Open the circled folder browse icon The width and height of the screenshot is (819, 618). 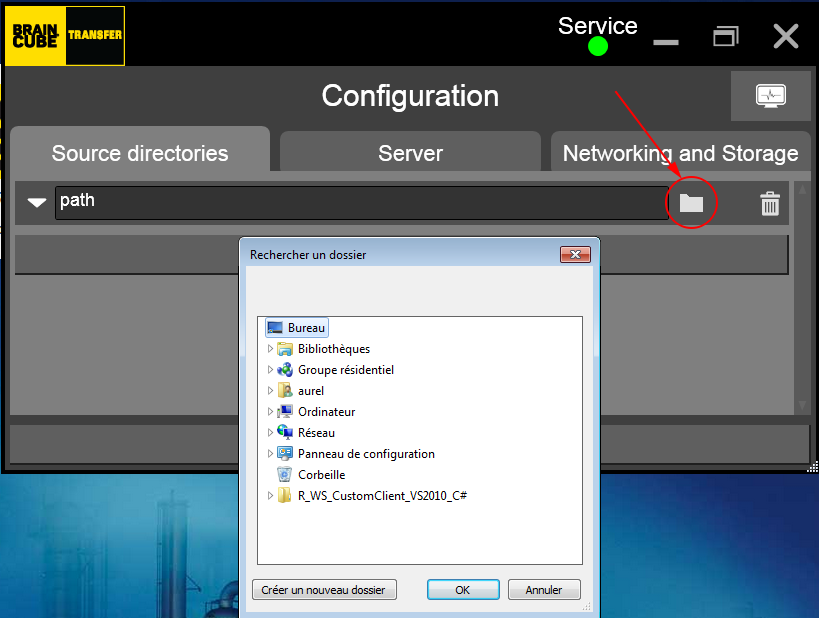click(x=690, y=202)
